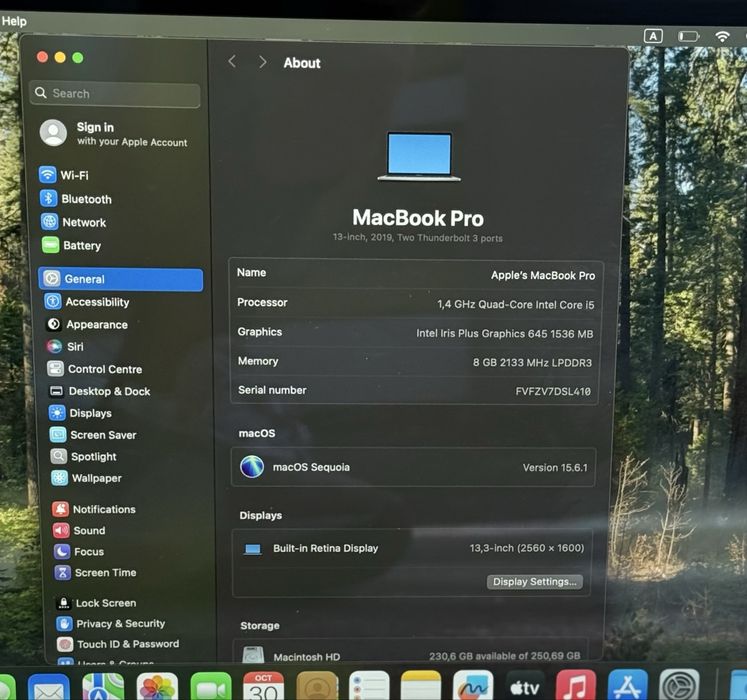This screenshot has width=747, height=700.
Task: Open Focus settings
Action: click(x=79, y=551)
